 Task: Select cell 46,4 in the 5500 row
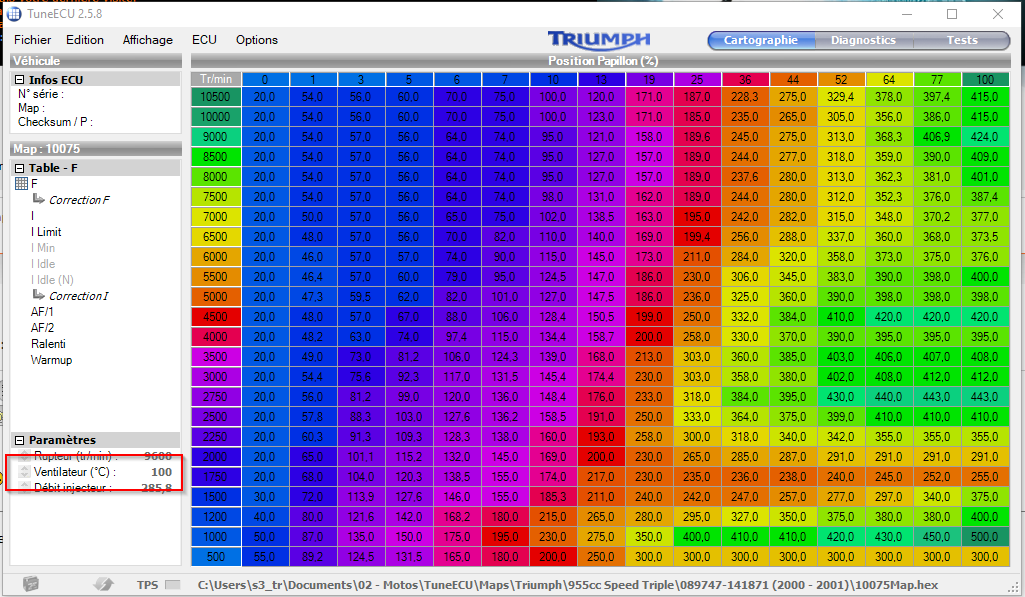click(312, 277)
